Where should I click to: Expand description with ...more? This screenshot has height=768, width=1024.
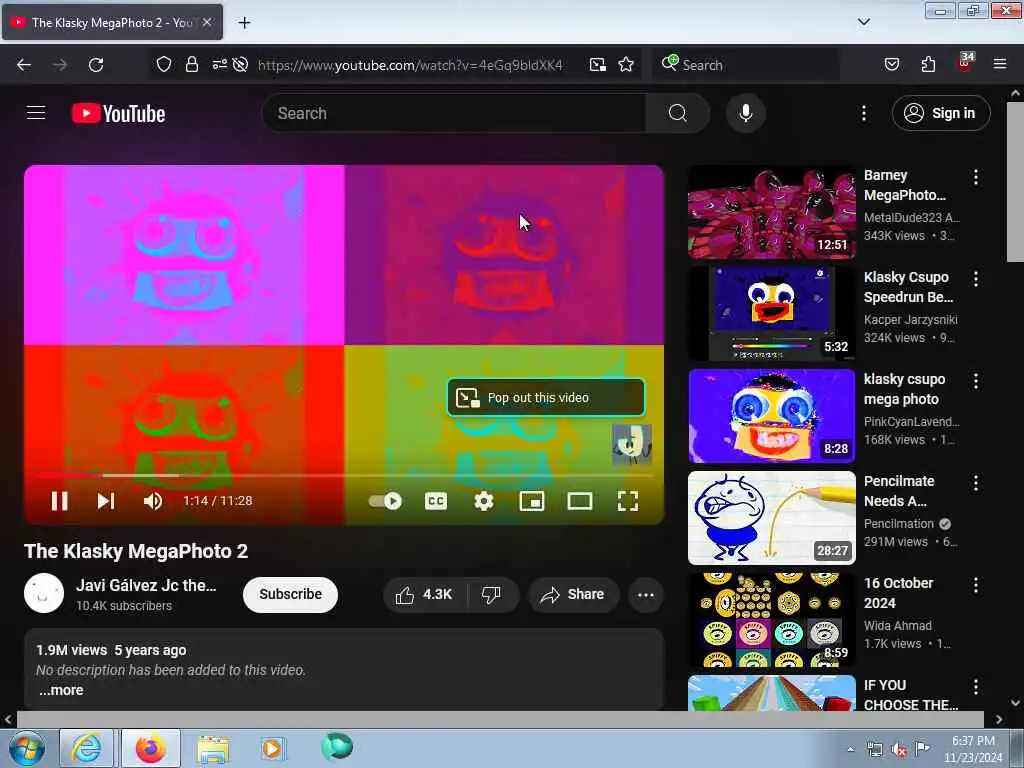click(x=61, y=690)
